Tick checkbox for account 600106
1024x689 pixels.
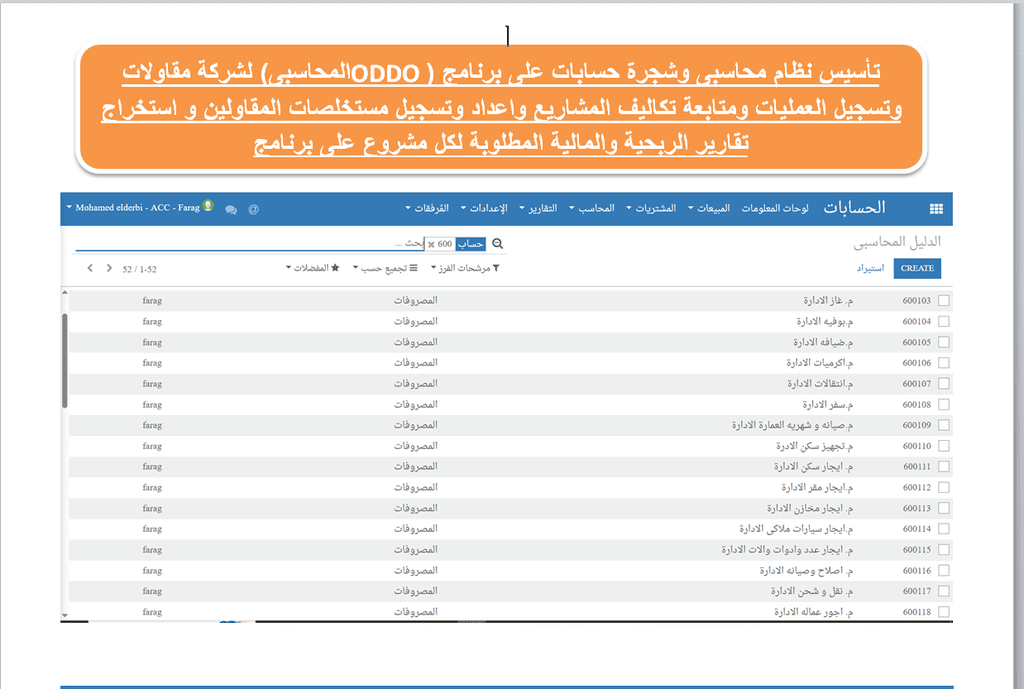tap(944, 363)
